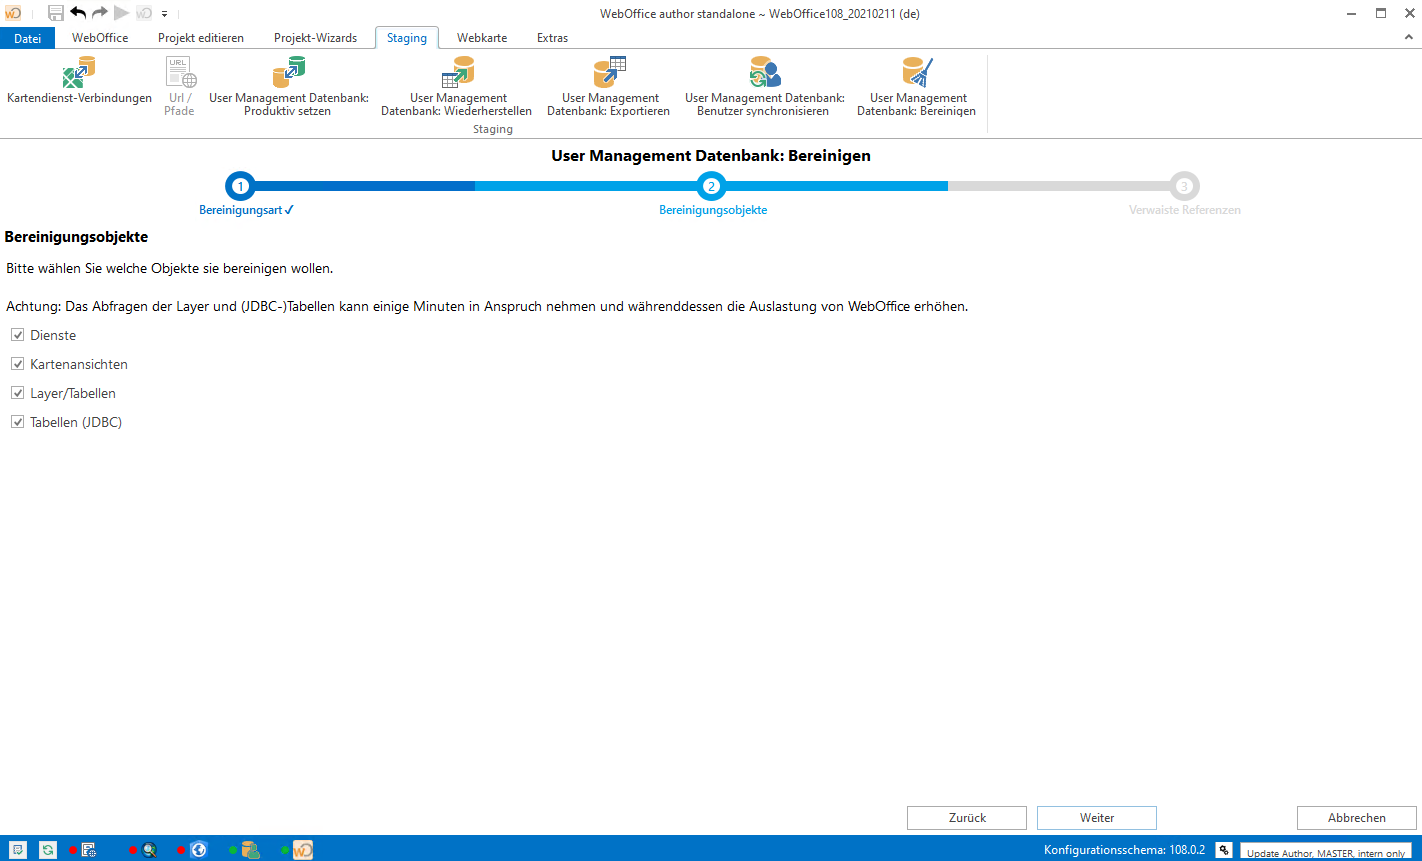The width and height of the screenshot is (1422, 861).
Task: Uncheck the Dienste checkbox
Action: click(17, 335)
